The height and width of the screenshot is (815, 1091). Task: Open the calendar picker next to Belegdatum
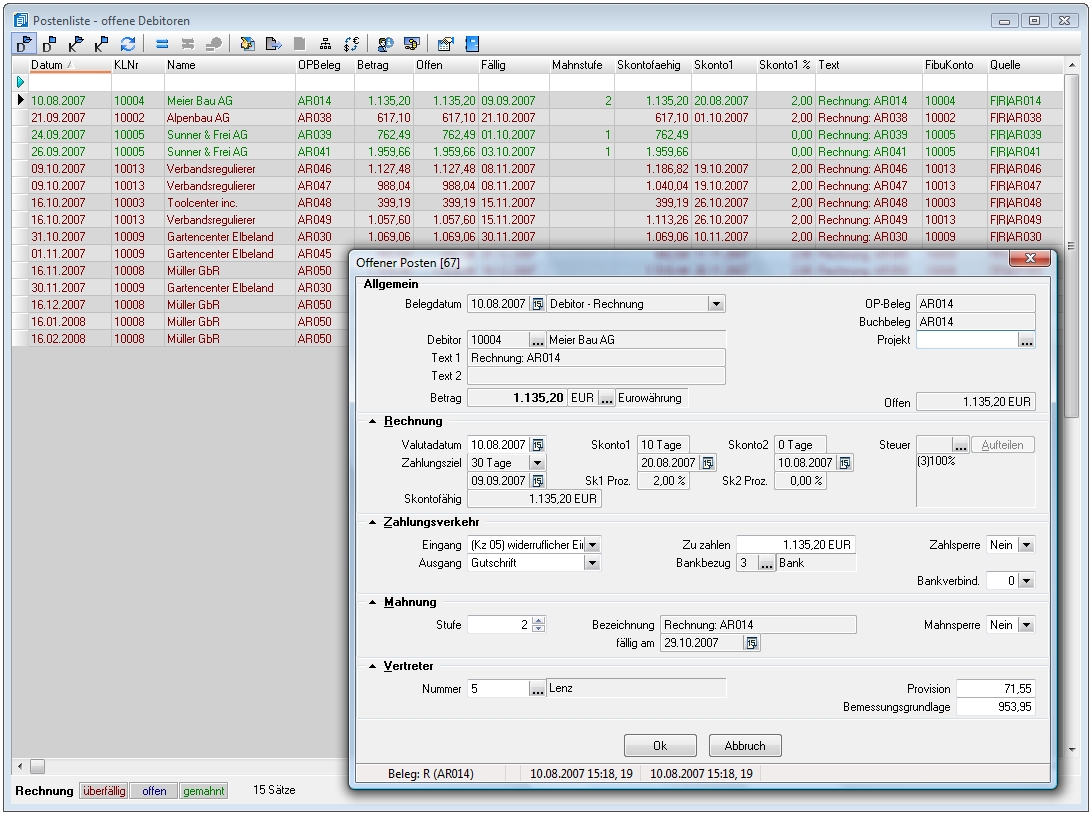537,304
